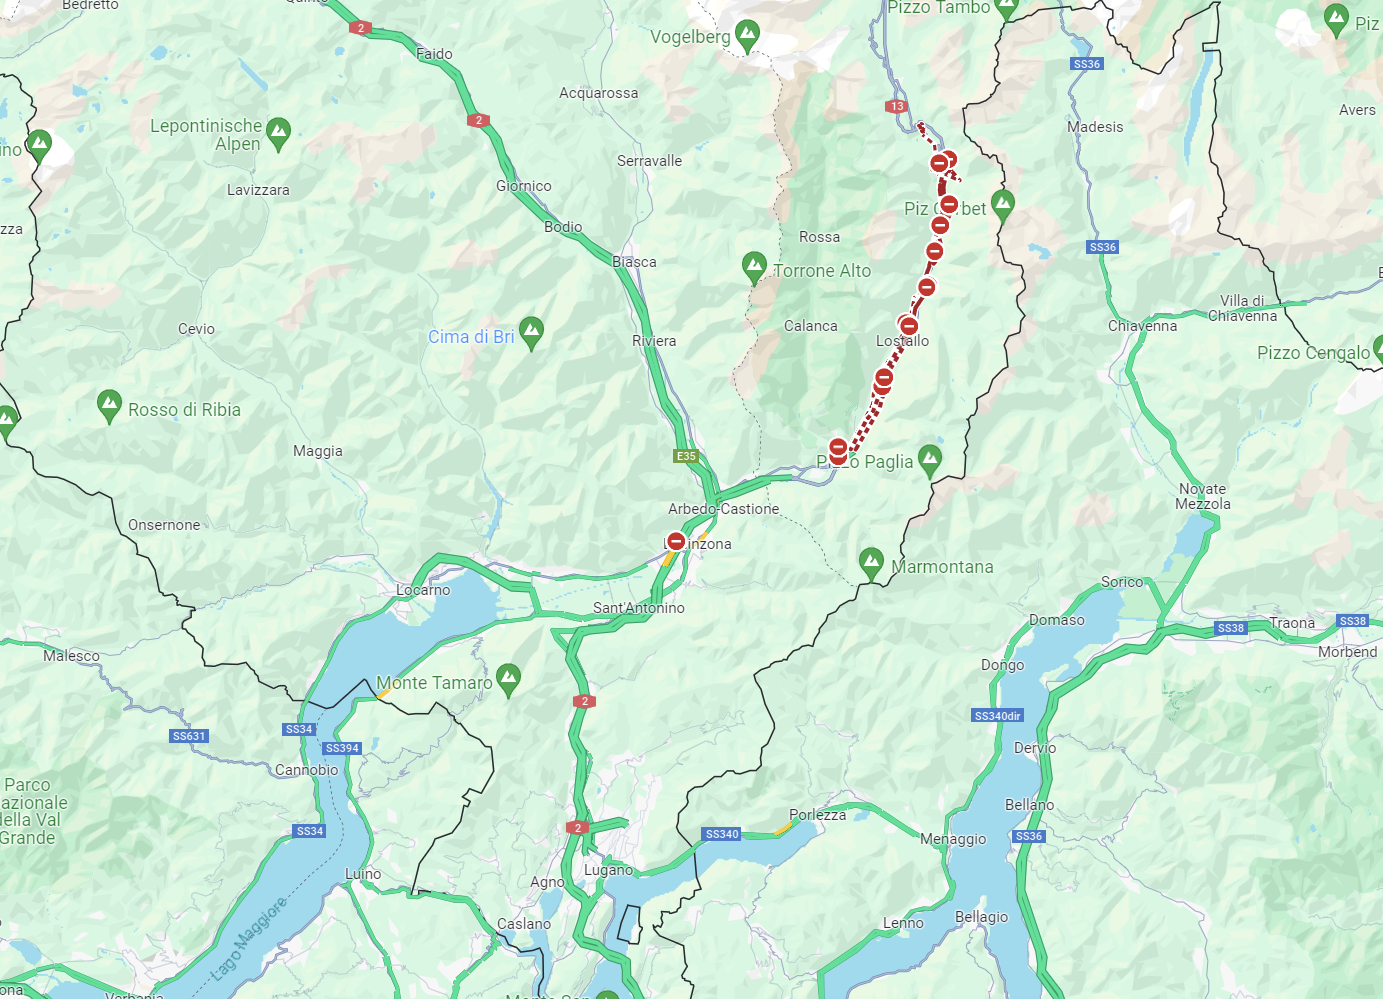This screenshot has width=1383, height=999.
Task: Click the Monte Tamaro mountain icon
Action: click(508, 679)
